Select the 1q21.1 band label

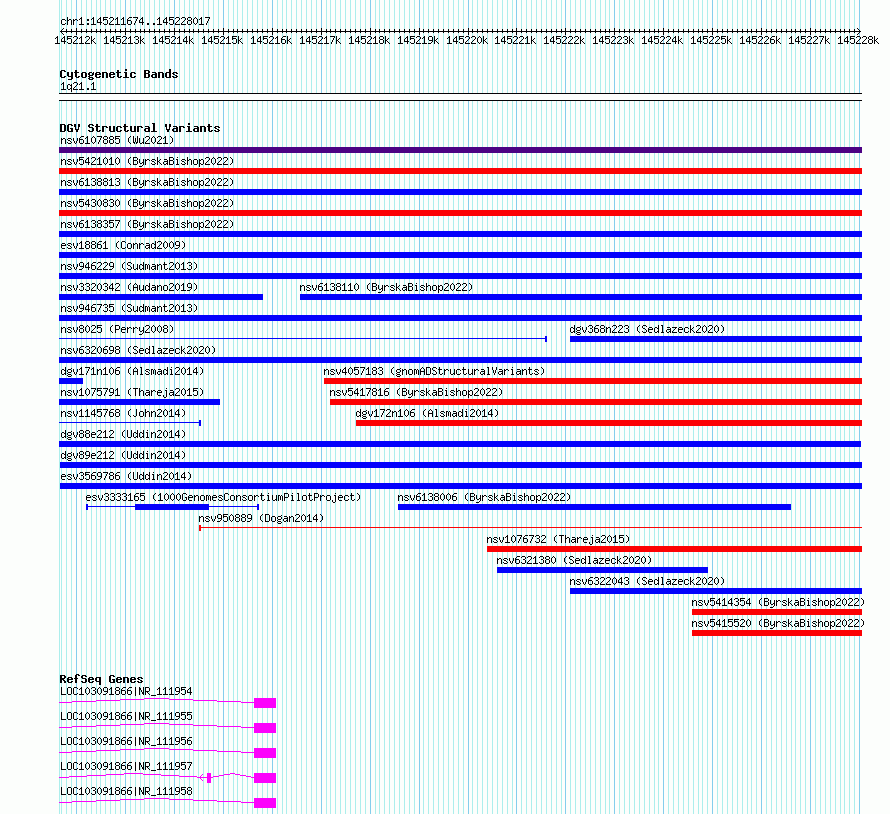(x=78, y=86)
